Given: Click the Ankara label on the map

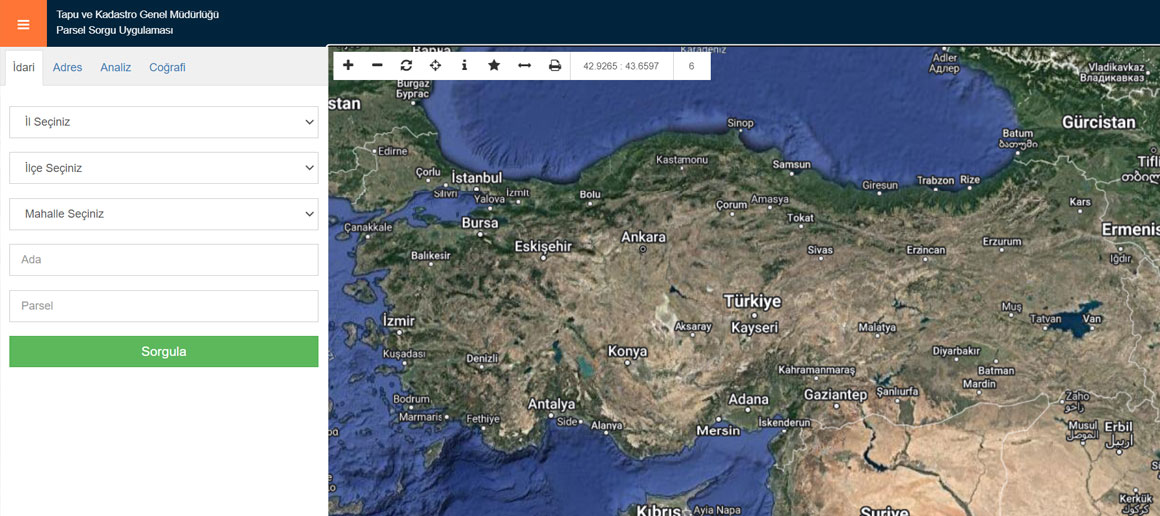Looking at the screenshot, I should (x=643, y=238).
